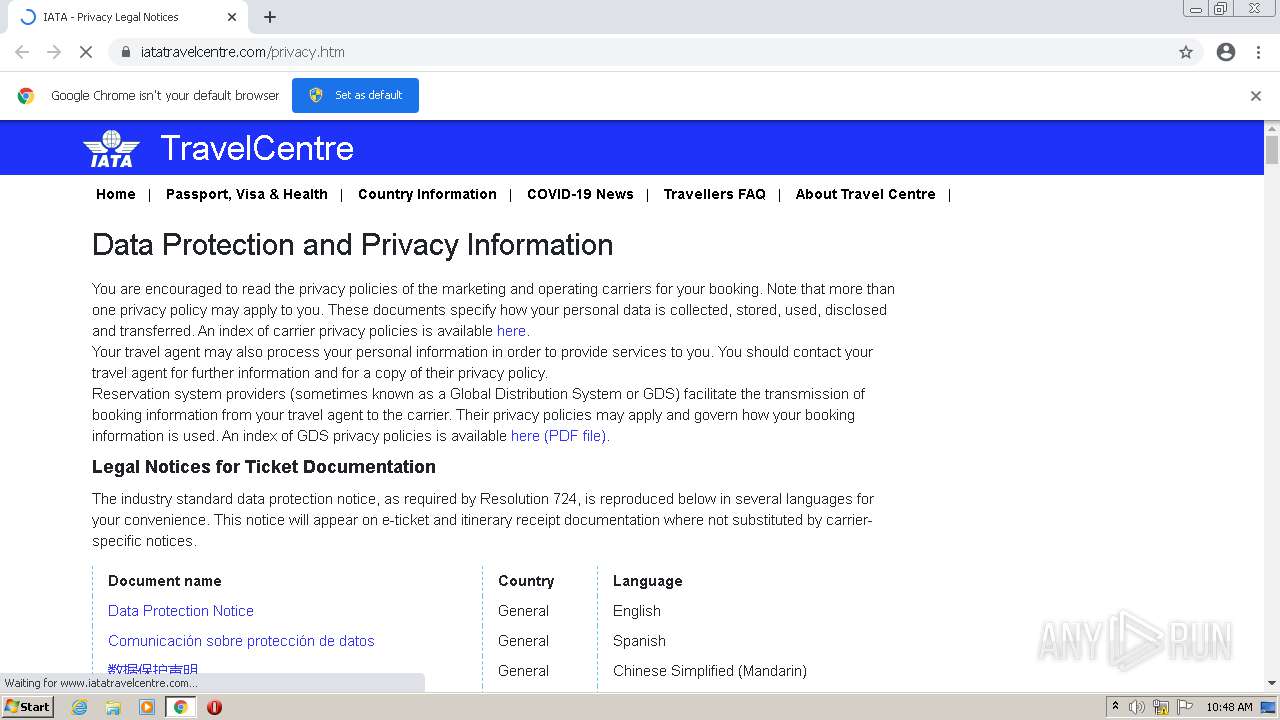Open carrier privacy policies index 'here' link
1280x720 pixels.
point(511,331)
